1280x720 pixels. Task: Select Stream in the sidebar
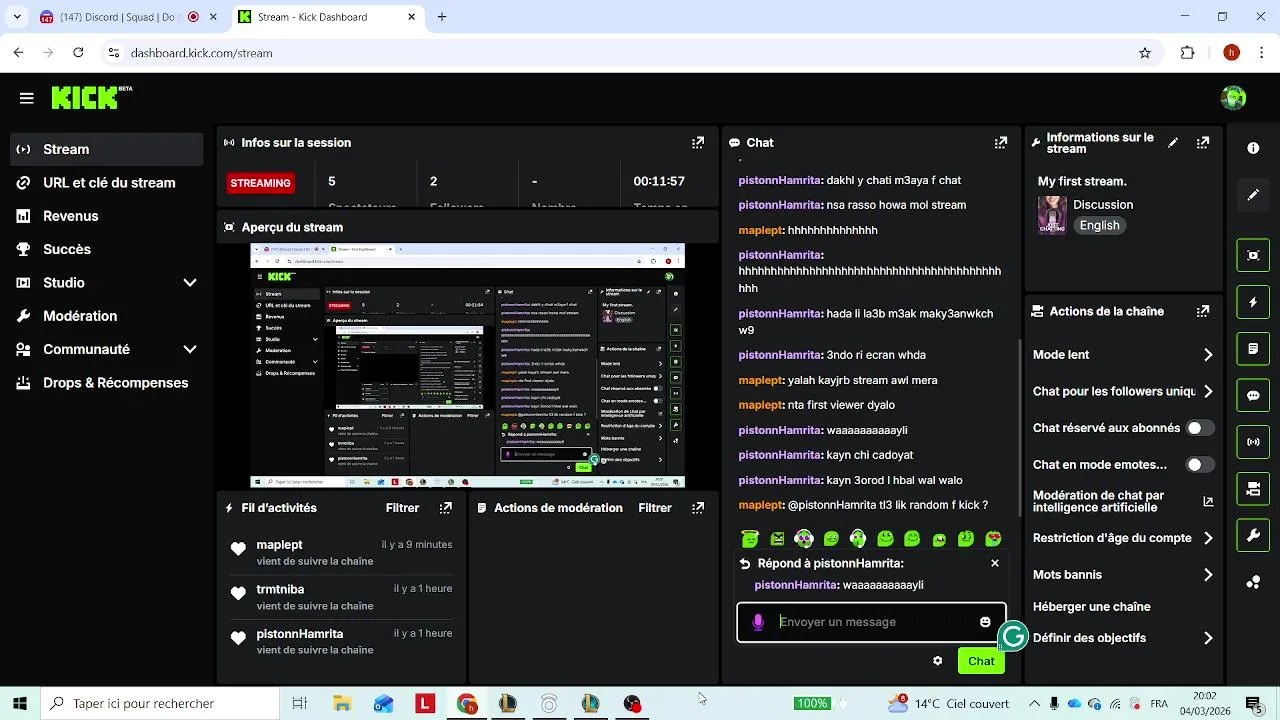(x=107, y=149)
